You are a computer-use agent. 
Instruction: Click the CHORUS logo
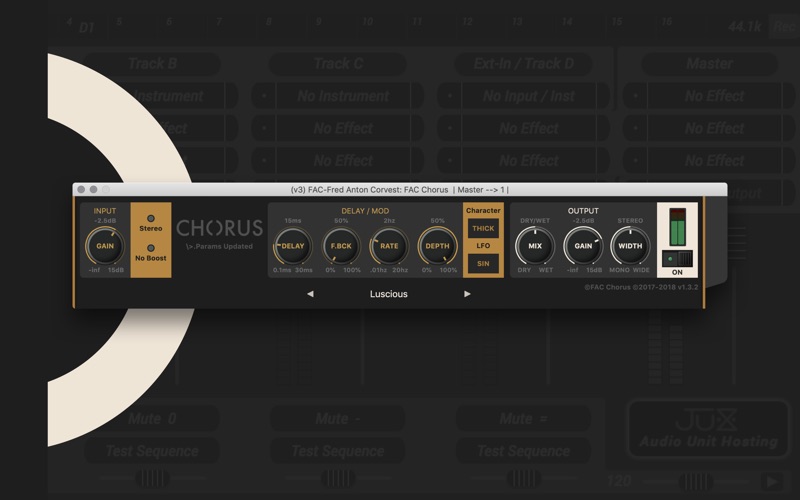point(220,228)
